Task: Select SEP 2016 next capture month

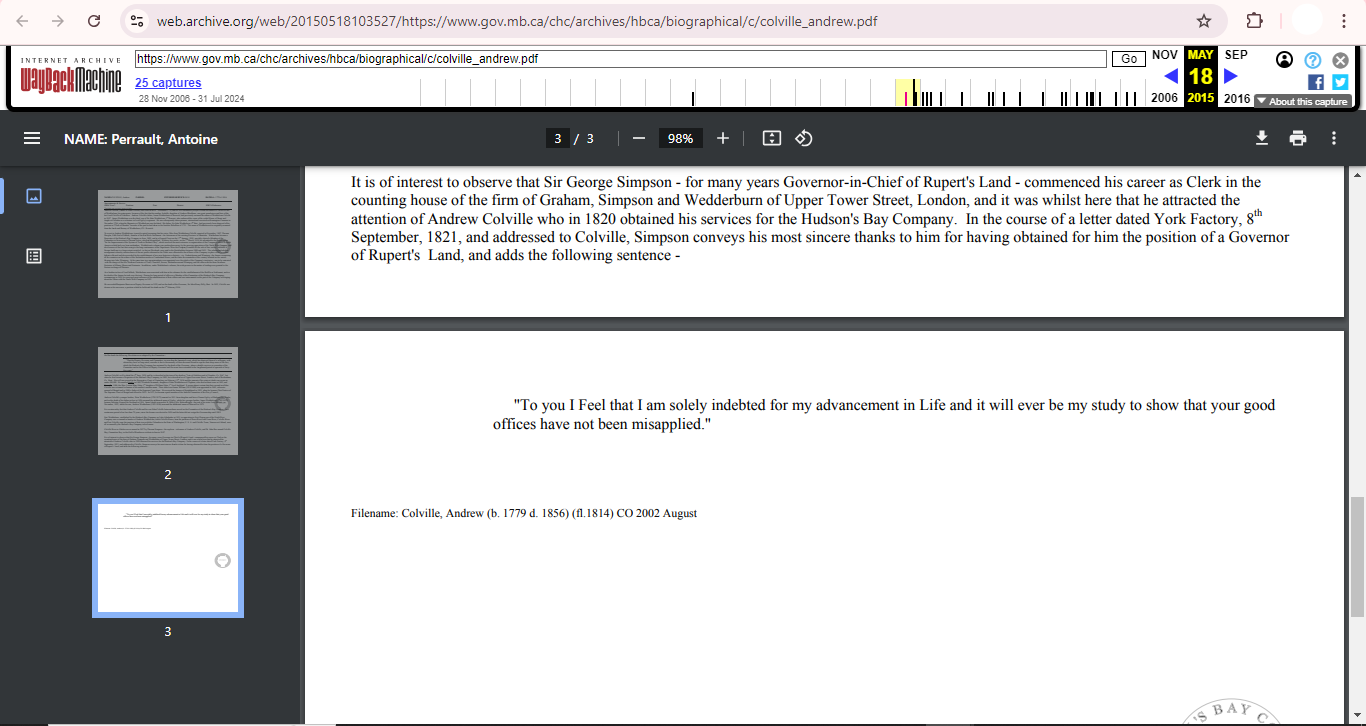Action: point(1236,55)
